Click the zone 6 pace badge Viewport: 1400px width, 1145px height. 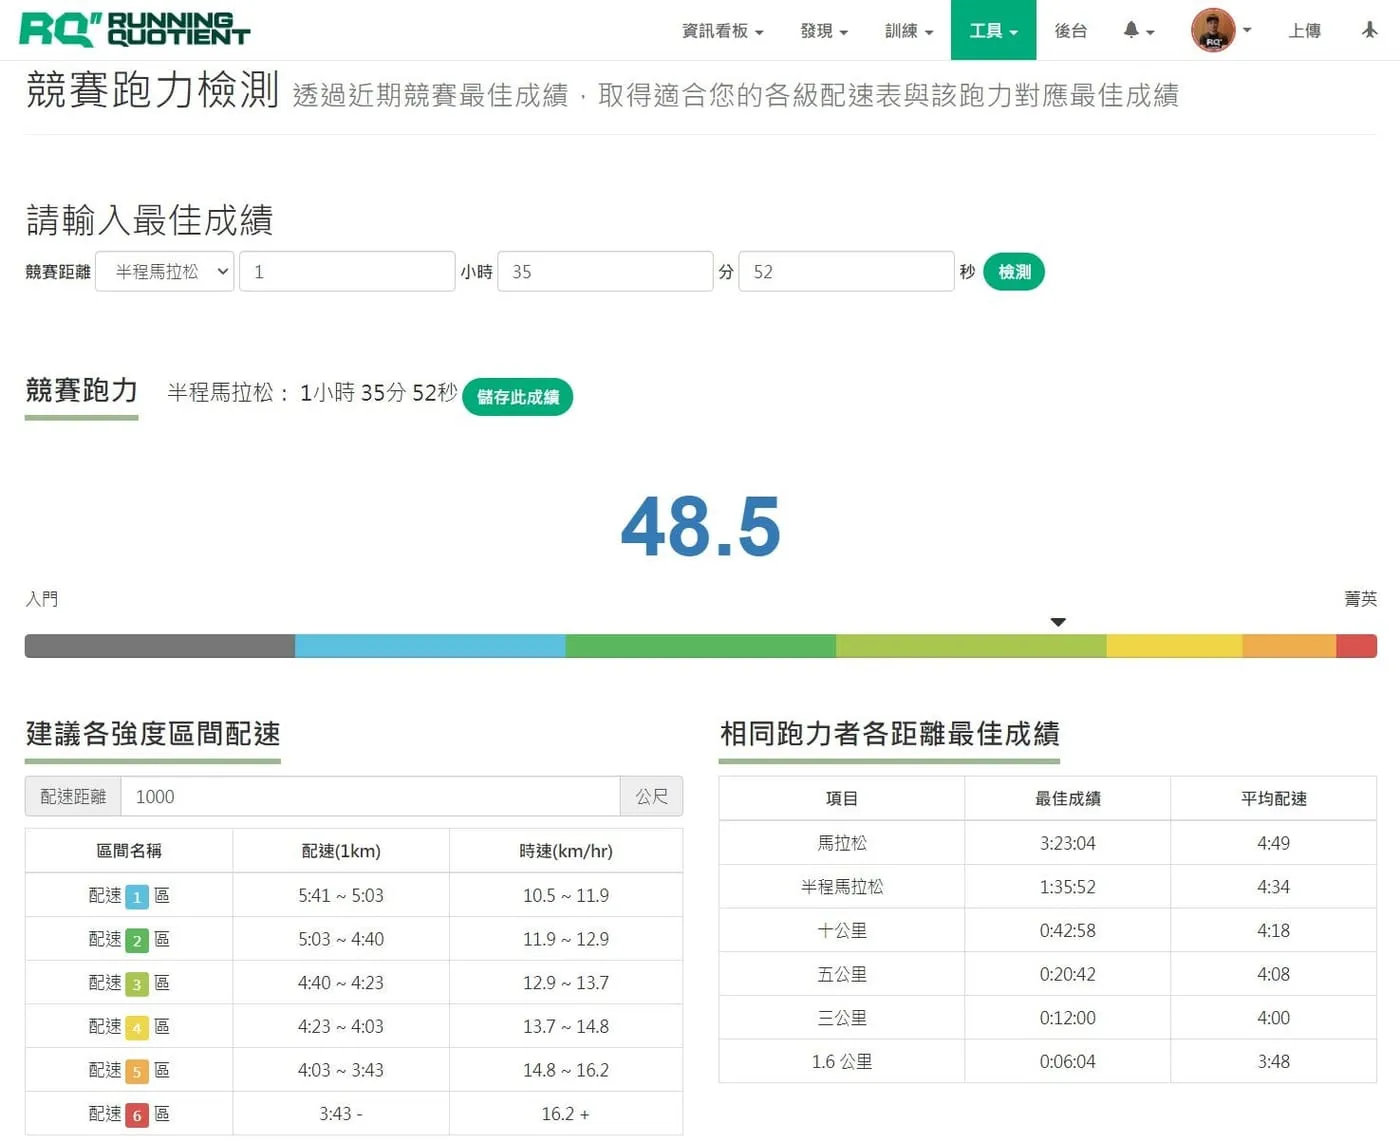coord(137,1115)
